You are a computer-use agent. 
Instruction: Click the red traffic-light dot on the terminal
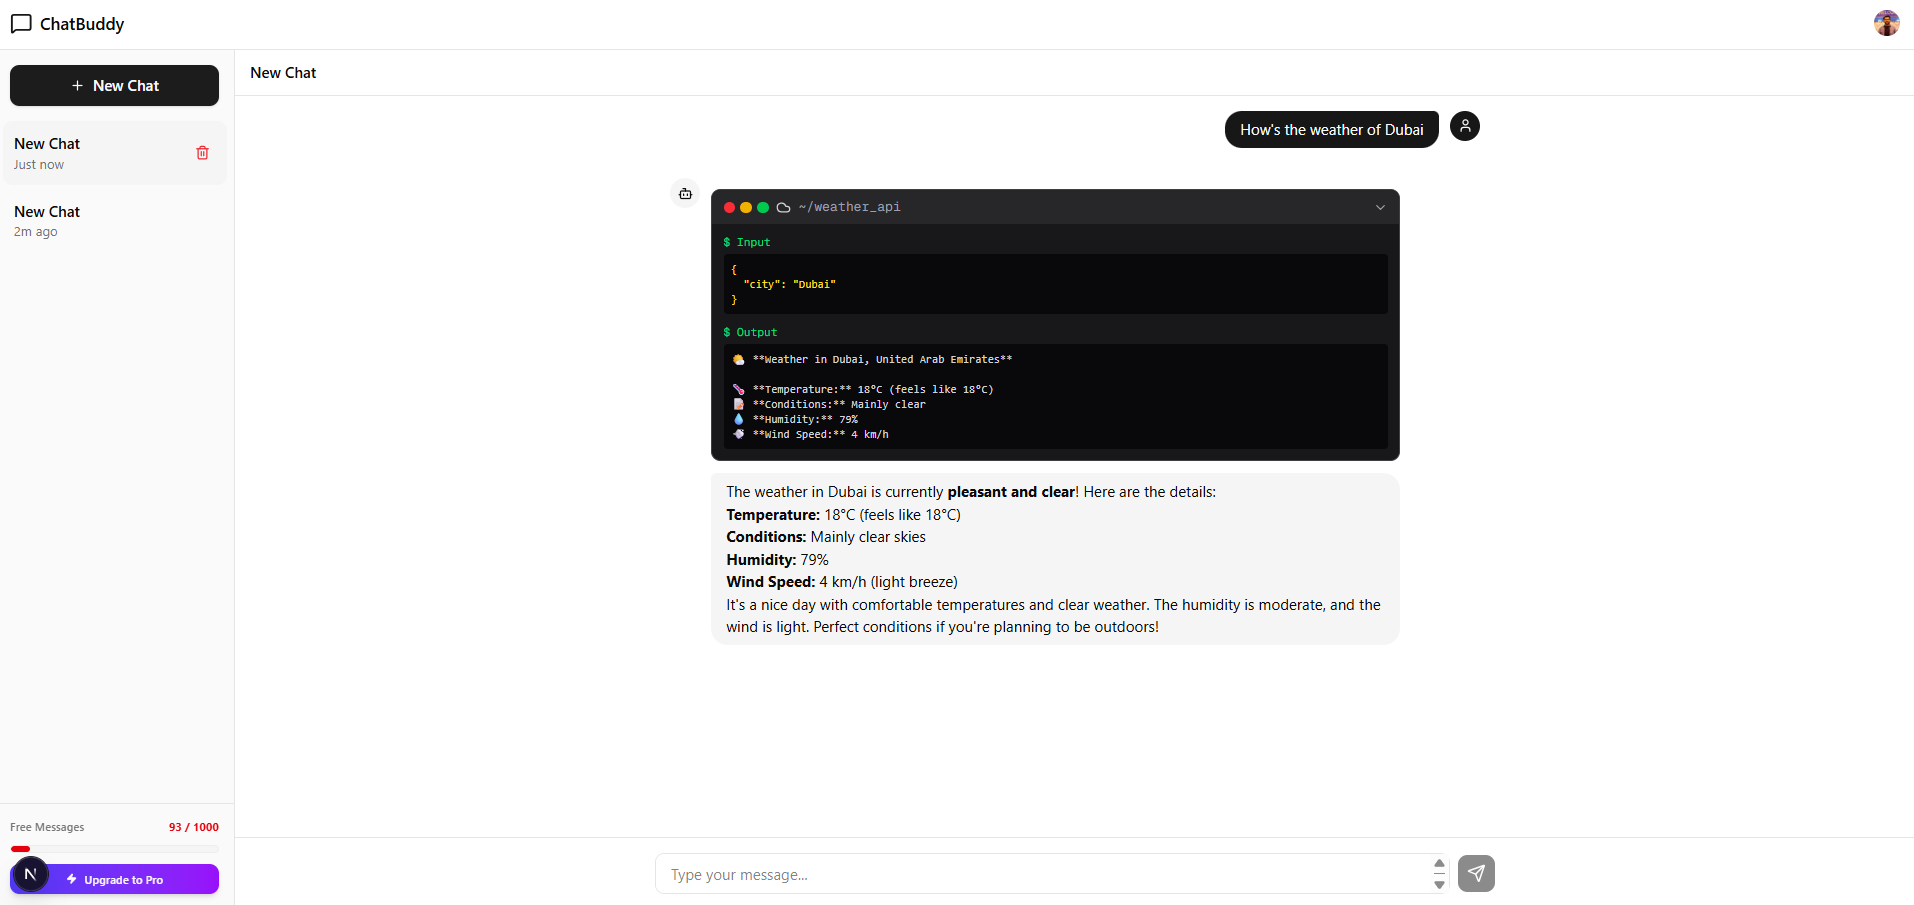coord(729,207)
